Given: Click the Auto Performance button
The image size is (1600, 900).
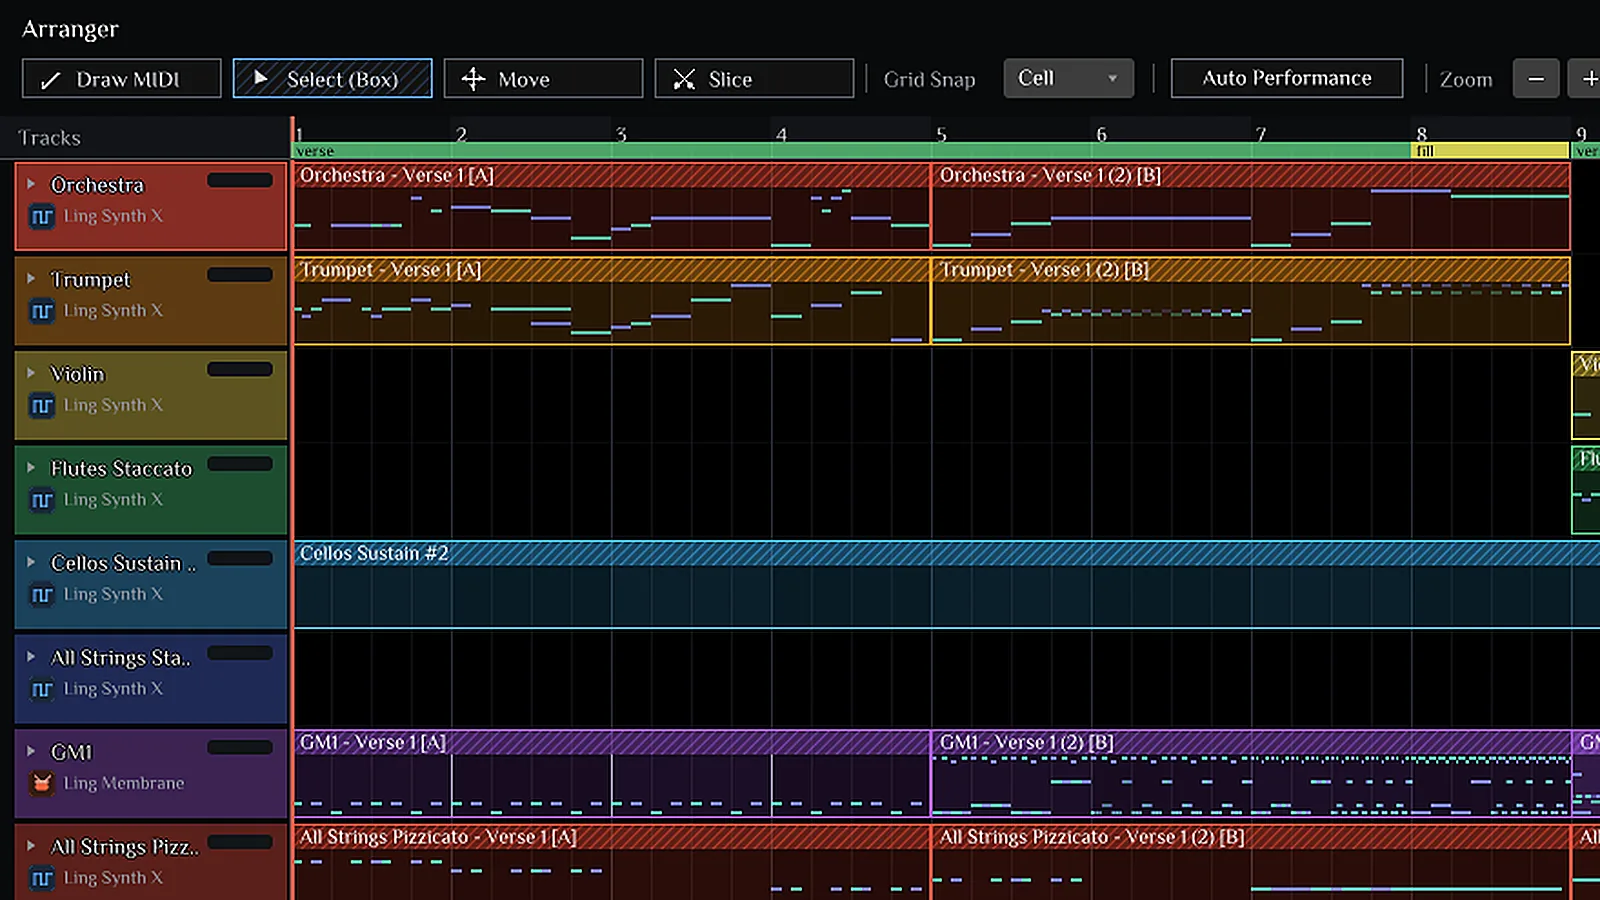Looking at the screenshot, I should pos(1287,78).
